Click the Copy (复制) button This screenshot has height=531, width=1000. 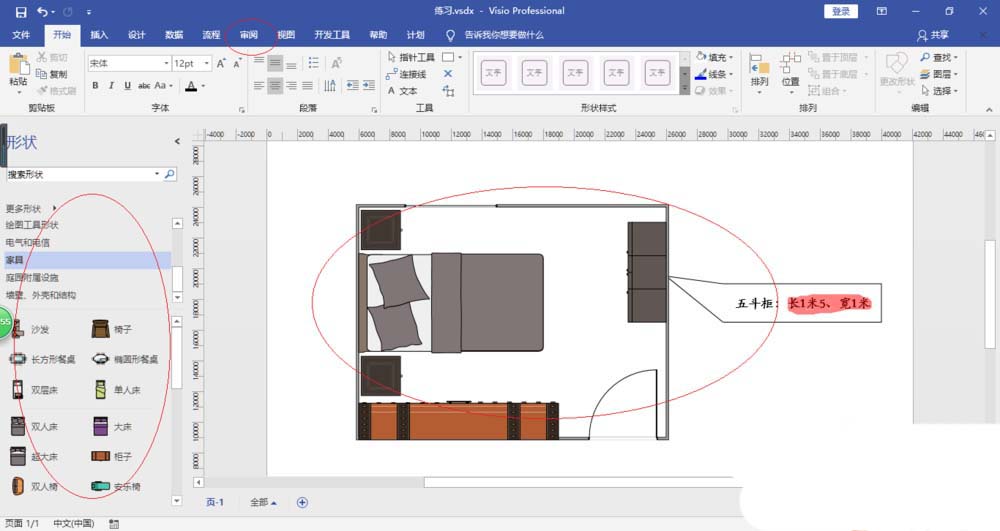(52, 74)
